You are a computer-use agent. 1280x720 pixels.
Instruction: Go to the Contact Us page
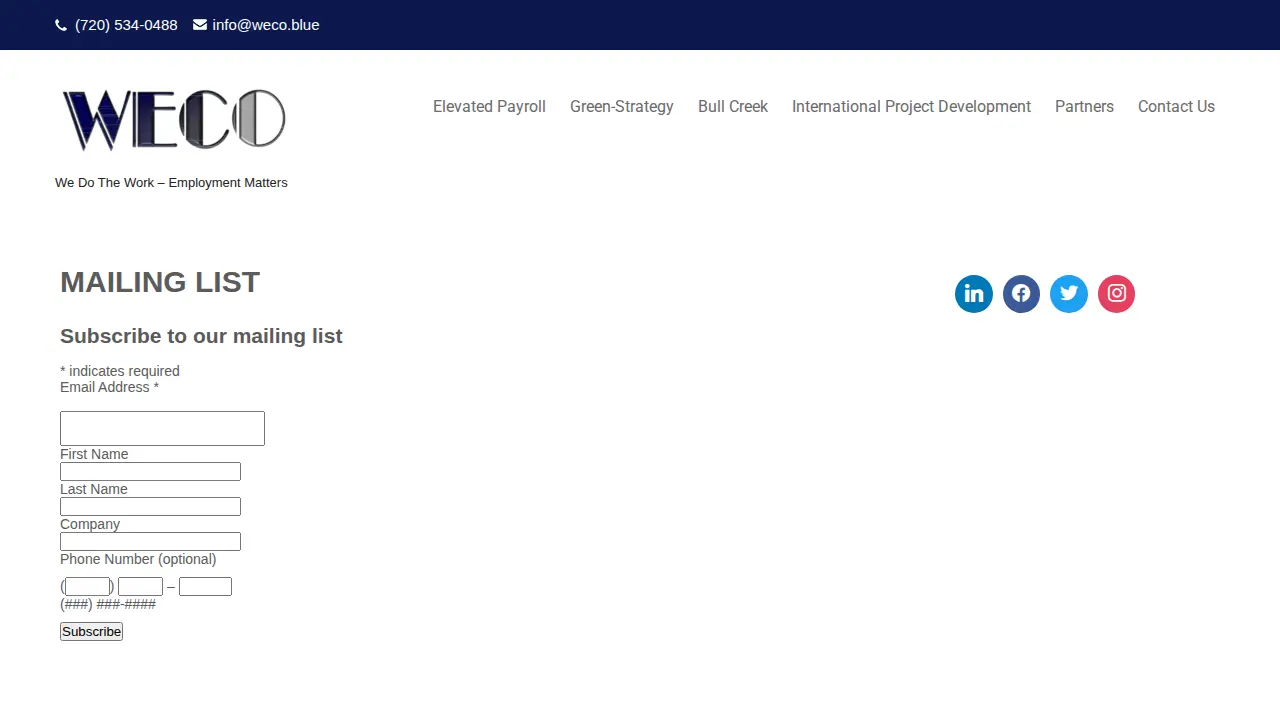[1176, 106]
